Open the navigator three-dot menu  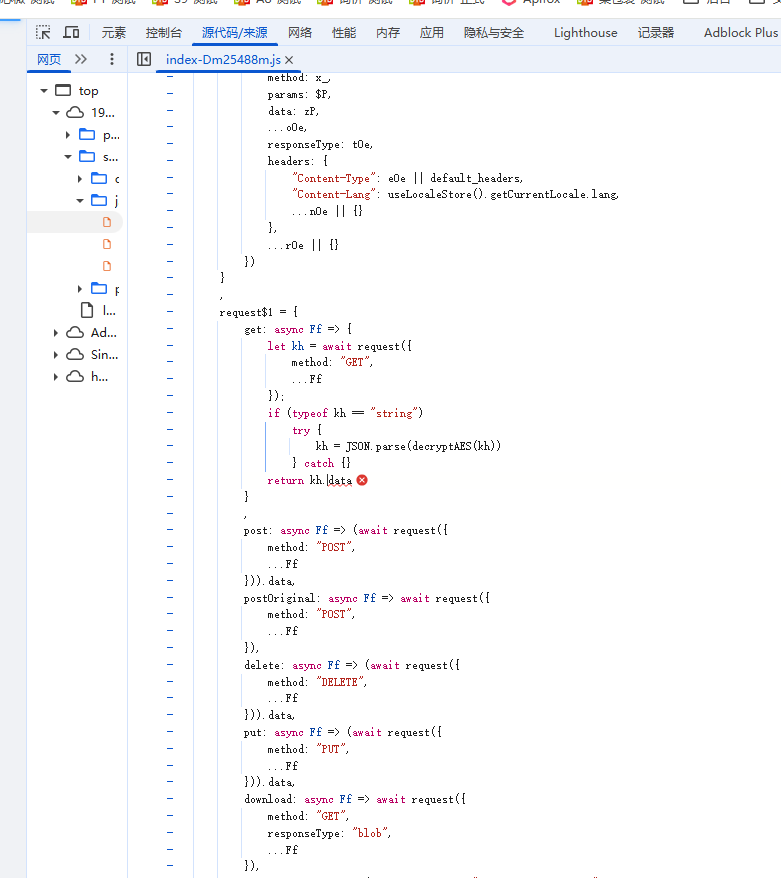coord(112,60)
